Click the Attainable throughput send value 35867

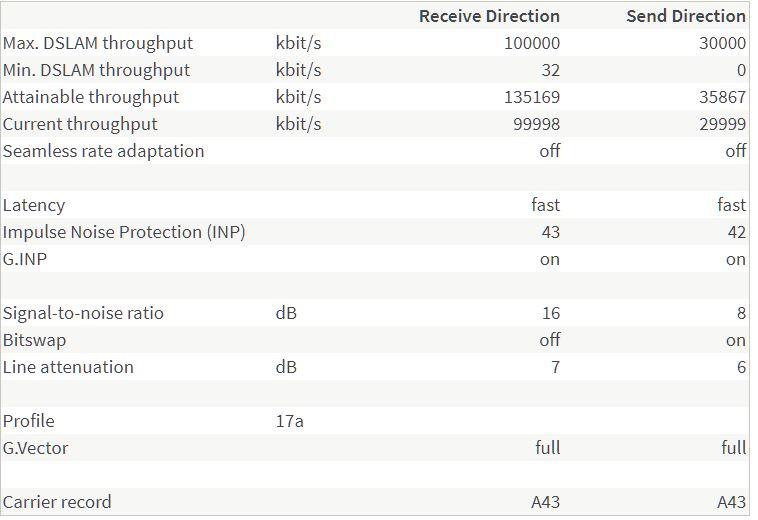point(722,97)
